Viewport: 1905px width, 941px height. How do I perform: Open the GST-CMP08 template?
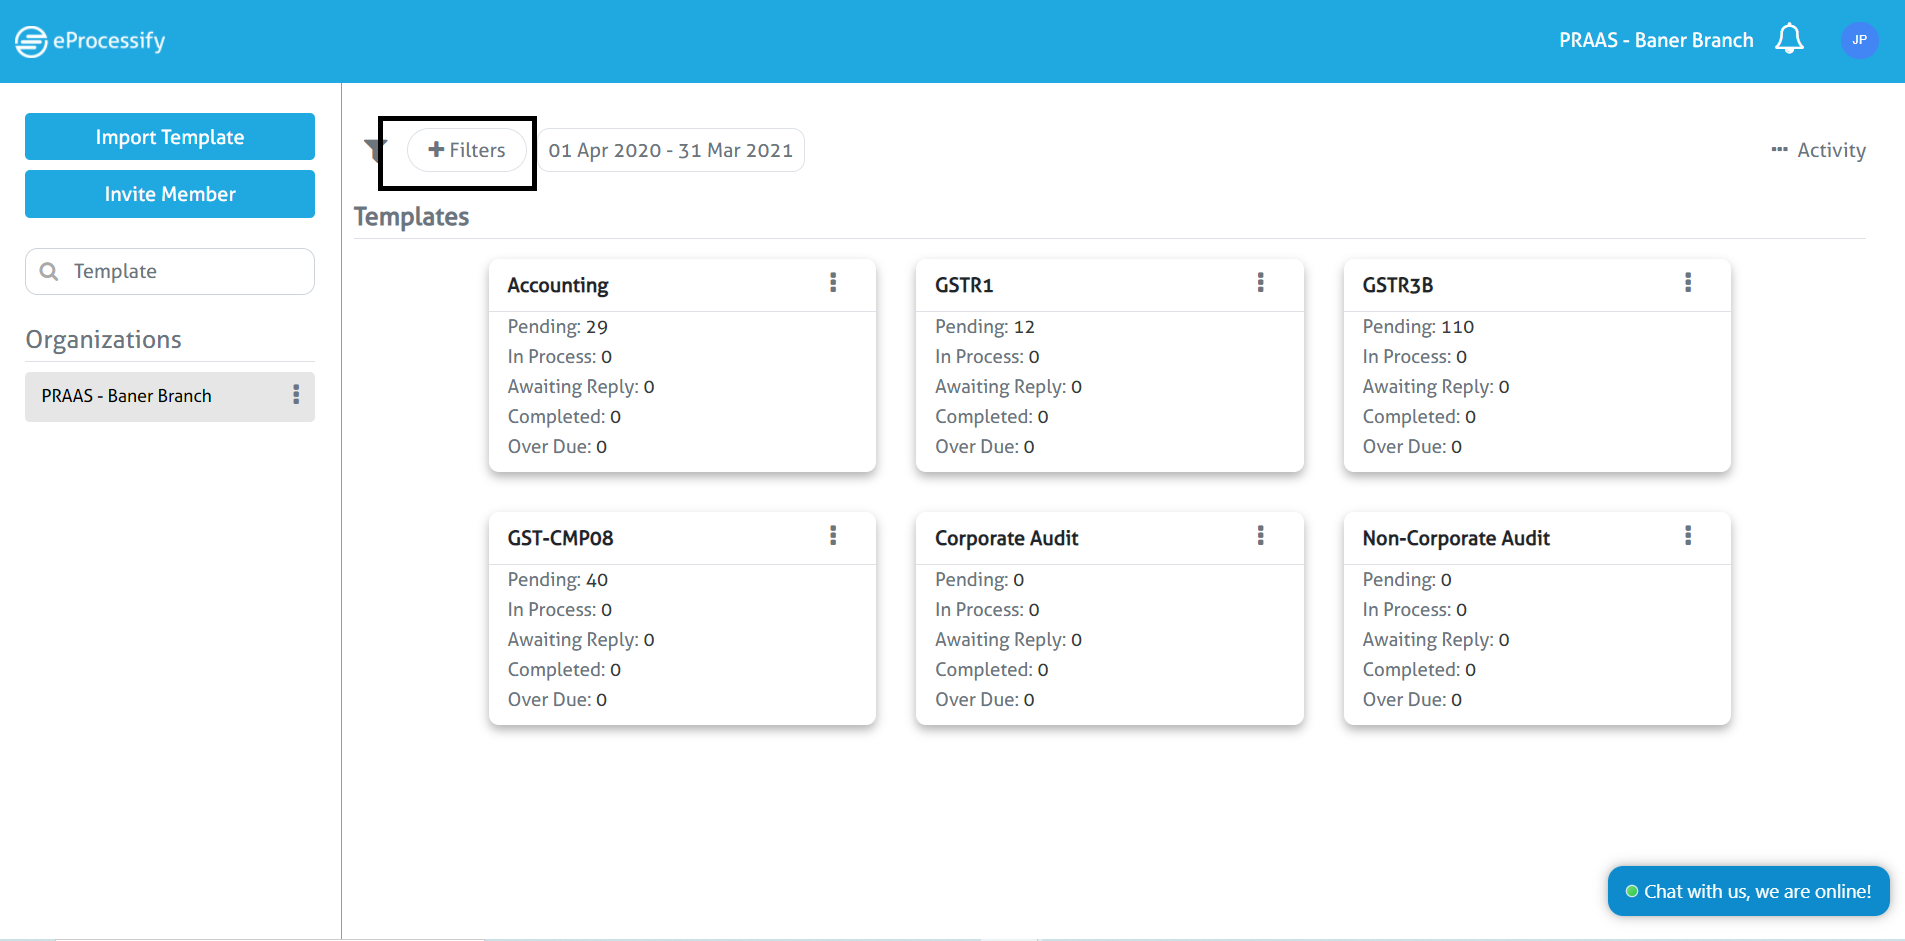pos(560,538)
